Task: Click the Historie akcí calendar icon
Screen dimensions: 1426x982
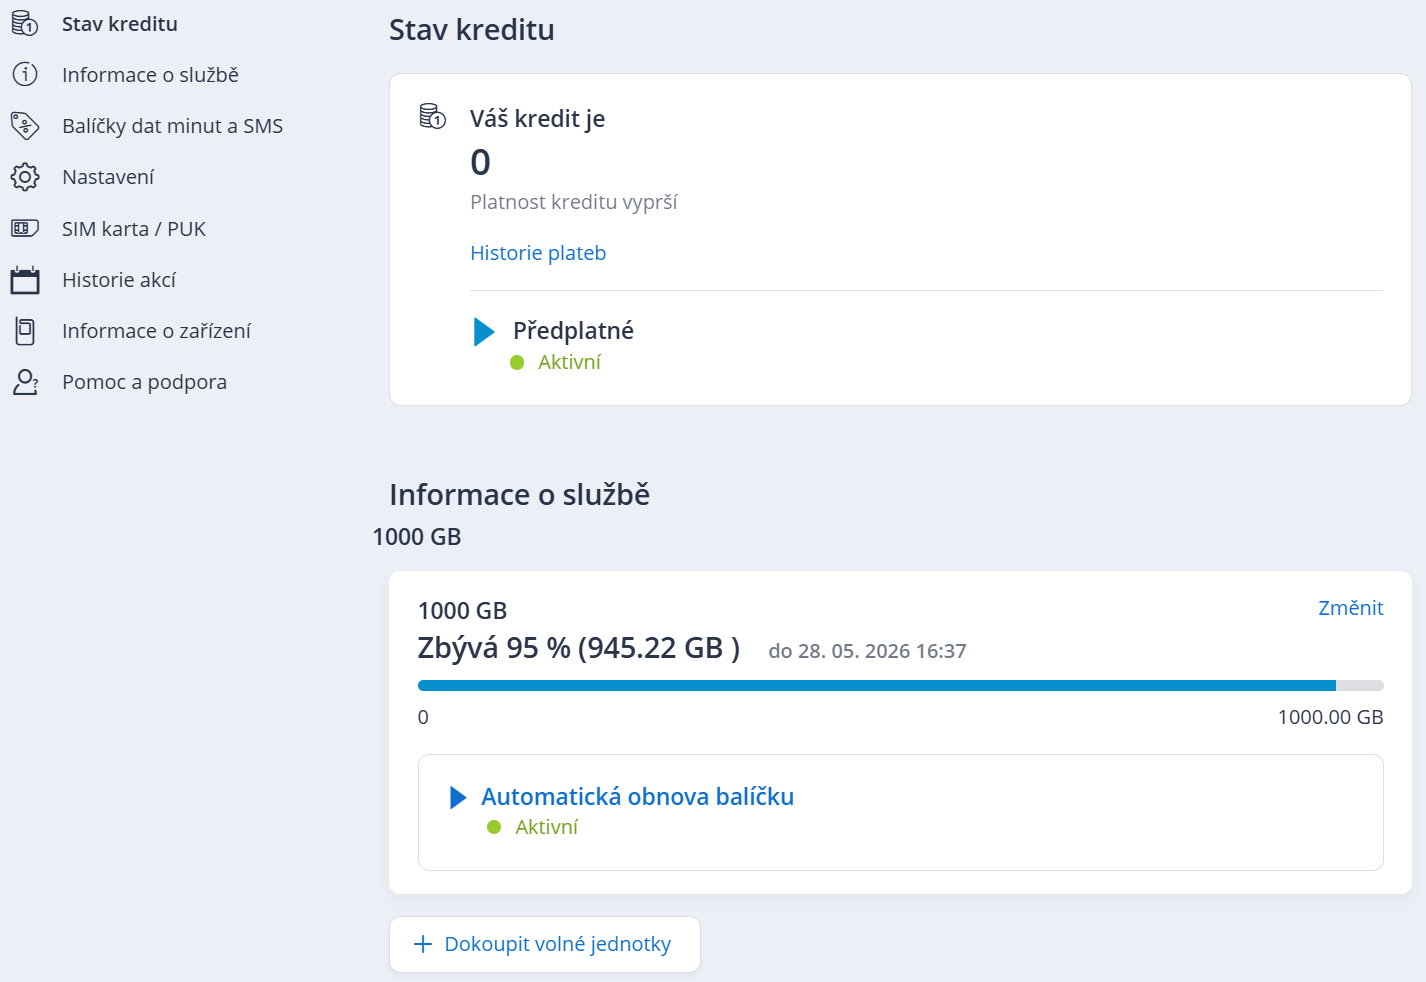Action: (x=25, y=280)
